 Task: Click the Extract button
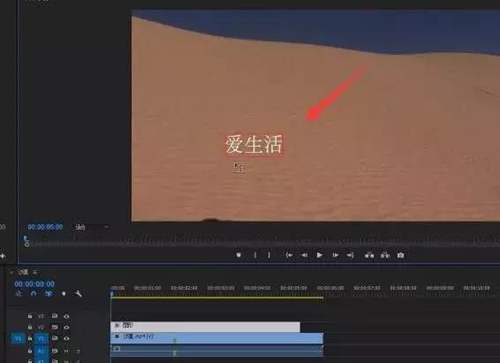click(x=385, y=255)
